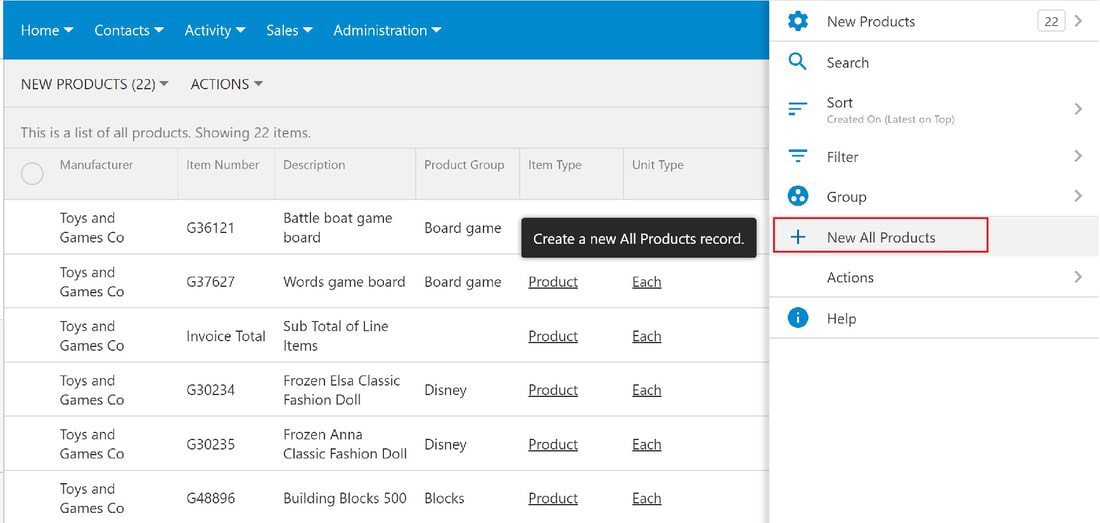Click the Group circle icon

tap(798, 196)
